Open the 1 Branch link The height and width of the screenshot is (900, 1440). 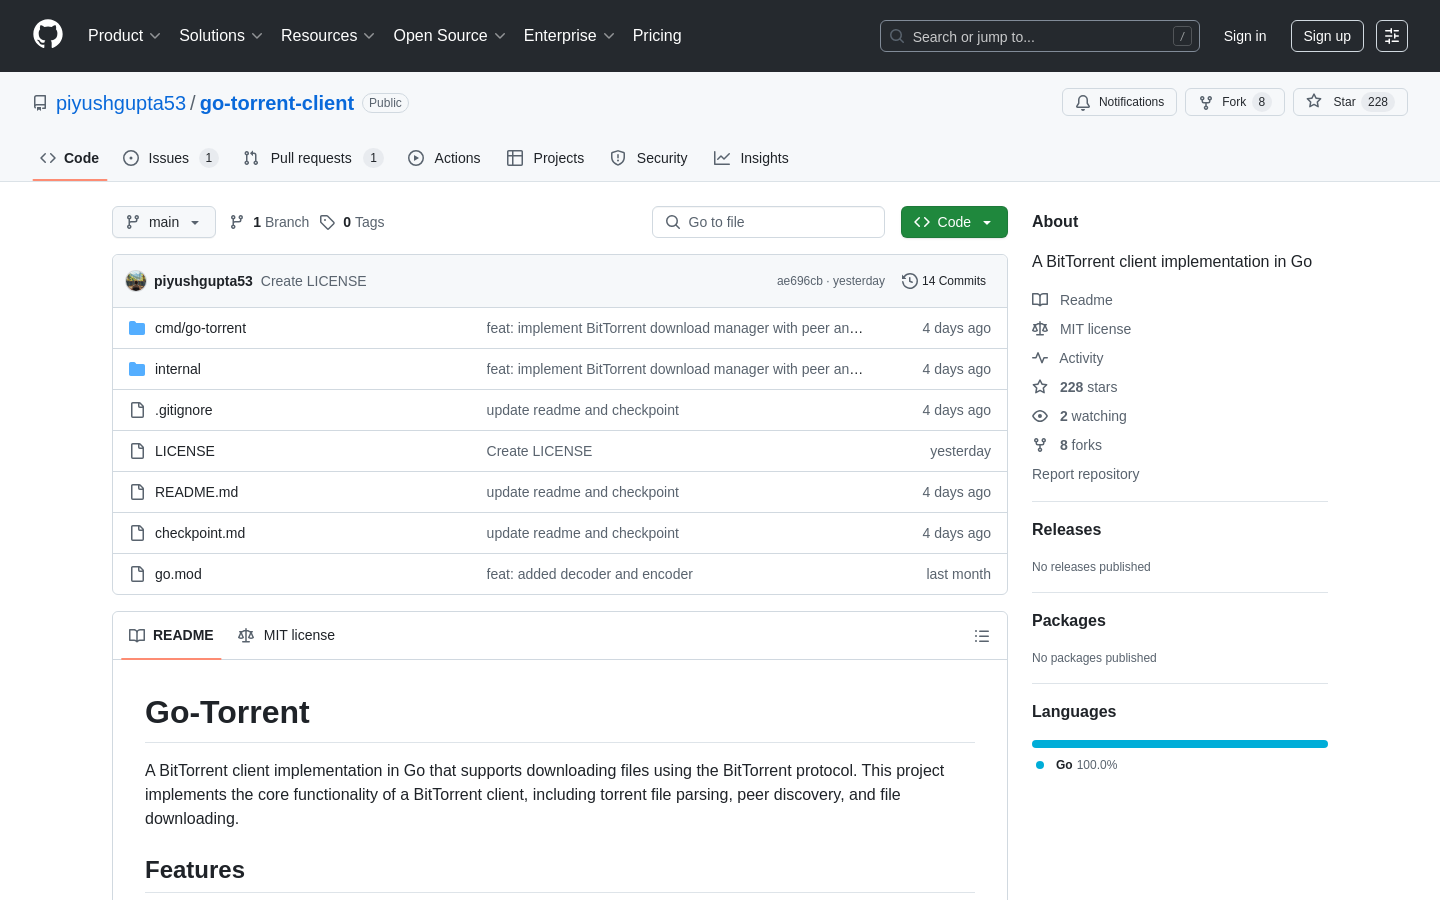pos(269,222)
